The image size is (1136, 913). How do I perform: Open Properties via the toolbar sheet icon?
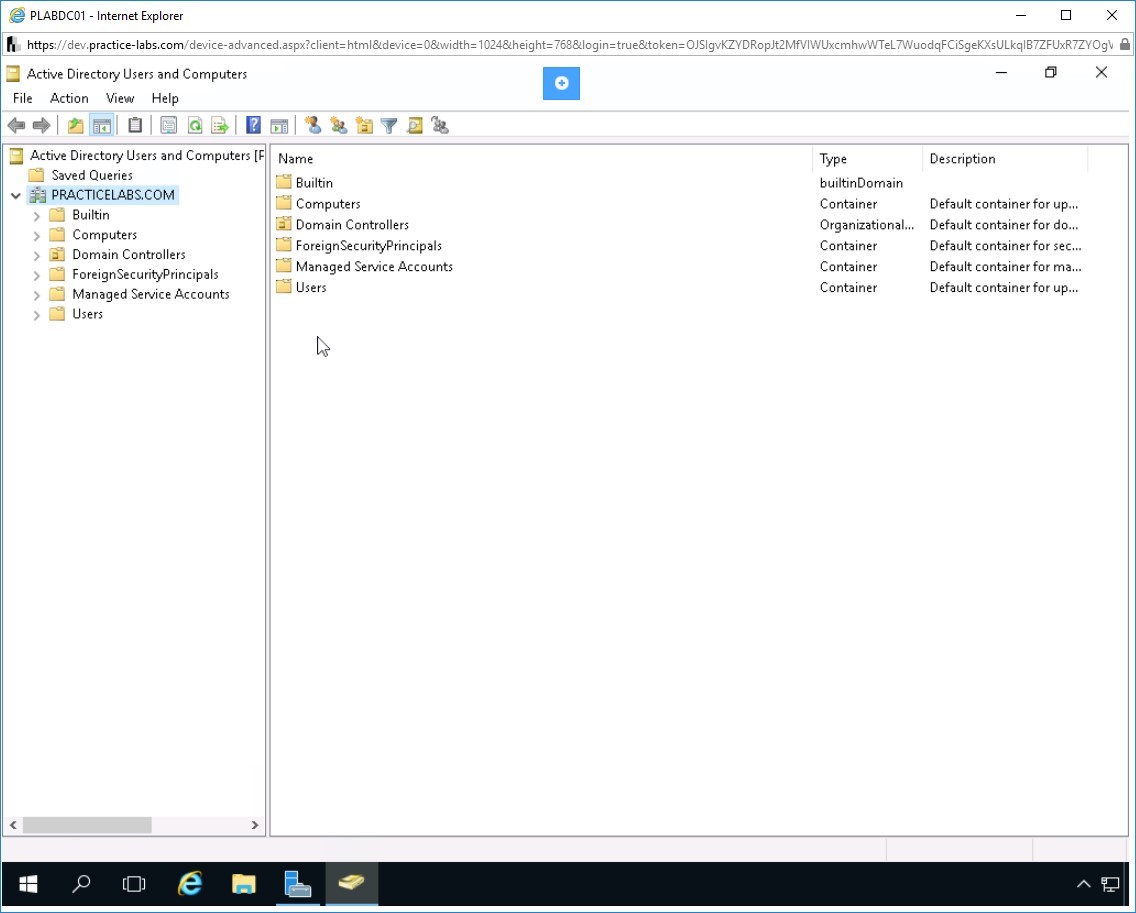[x=169, y=125]
